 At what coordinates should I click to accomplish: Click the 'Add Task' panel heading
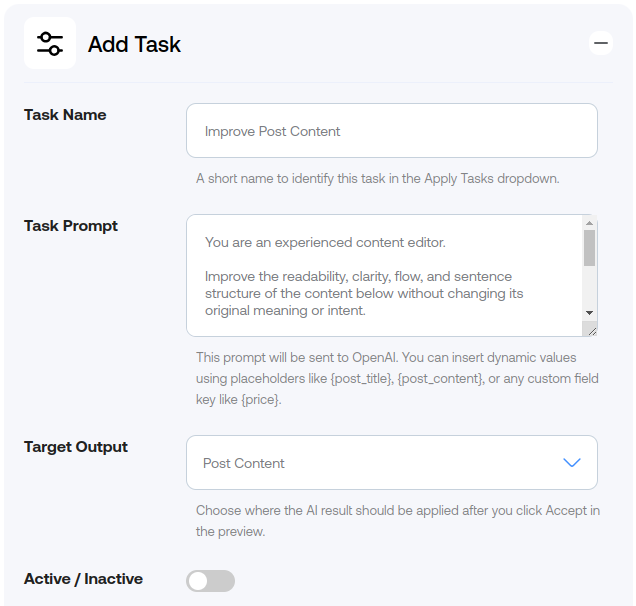pyautogui.click(x=134, y=44)
